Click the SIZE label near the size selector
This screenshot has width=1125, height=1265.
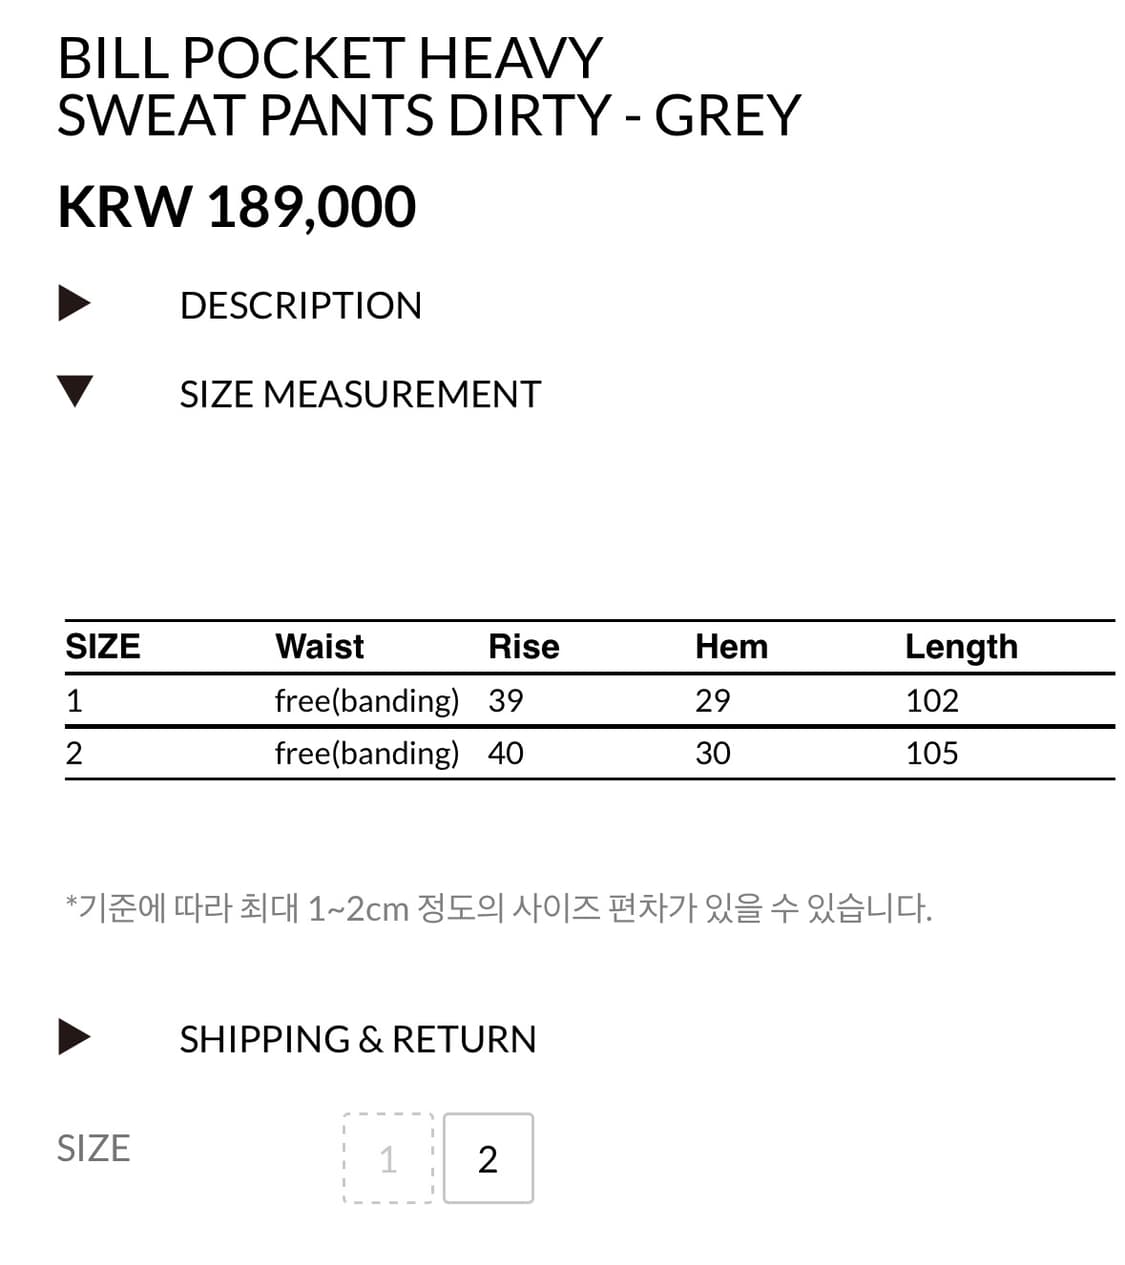[x=94, y=1148]
